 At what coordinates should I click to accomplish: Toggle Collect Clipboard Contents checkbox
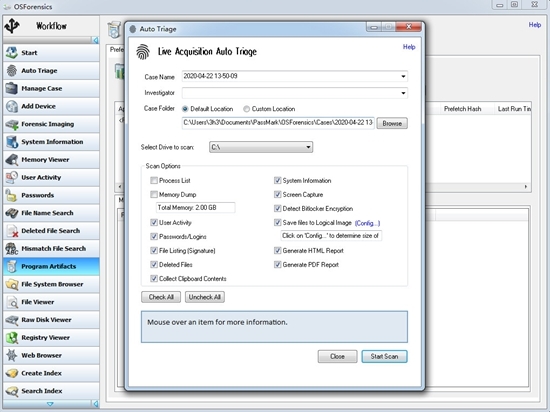[x=154, y=279]
